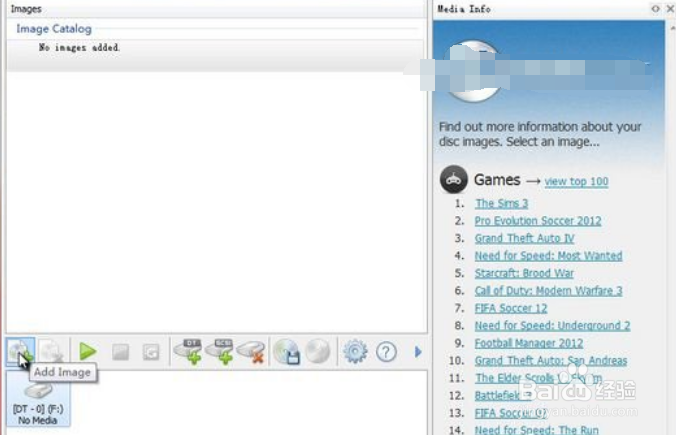The width and height of the screenshot is (676, 435).
Task: Open the view top 100 link
Action: (x=576, y=182)
